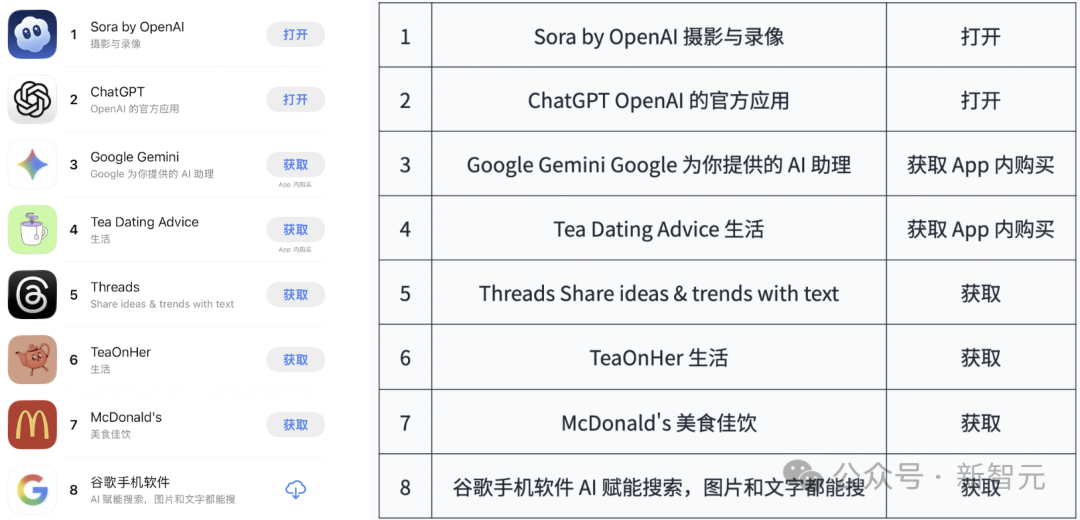The width and height of the screenshot is (1080, 520).
Task: Tap 获取 button for Threads
Action: (x=295, y=295)
